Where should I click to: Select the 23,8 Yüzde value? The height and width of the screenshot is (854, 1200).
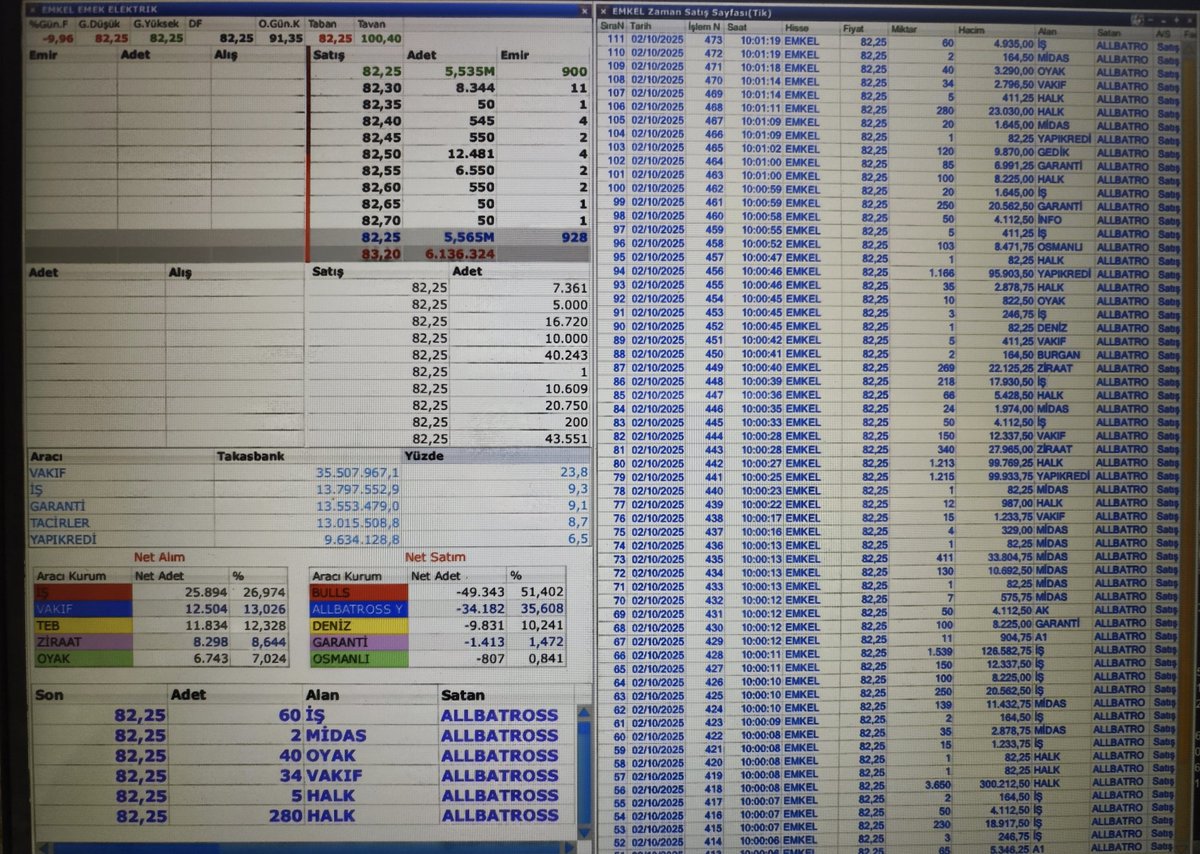tap(575, 473)
